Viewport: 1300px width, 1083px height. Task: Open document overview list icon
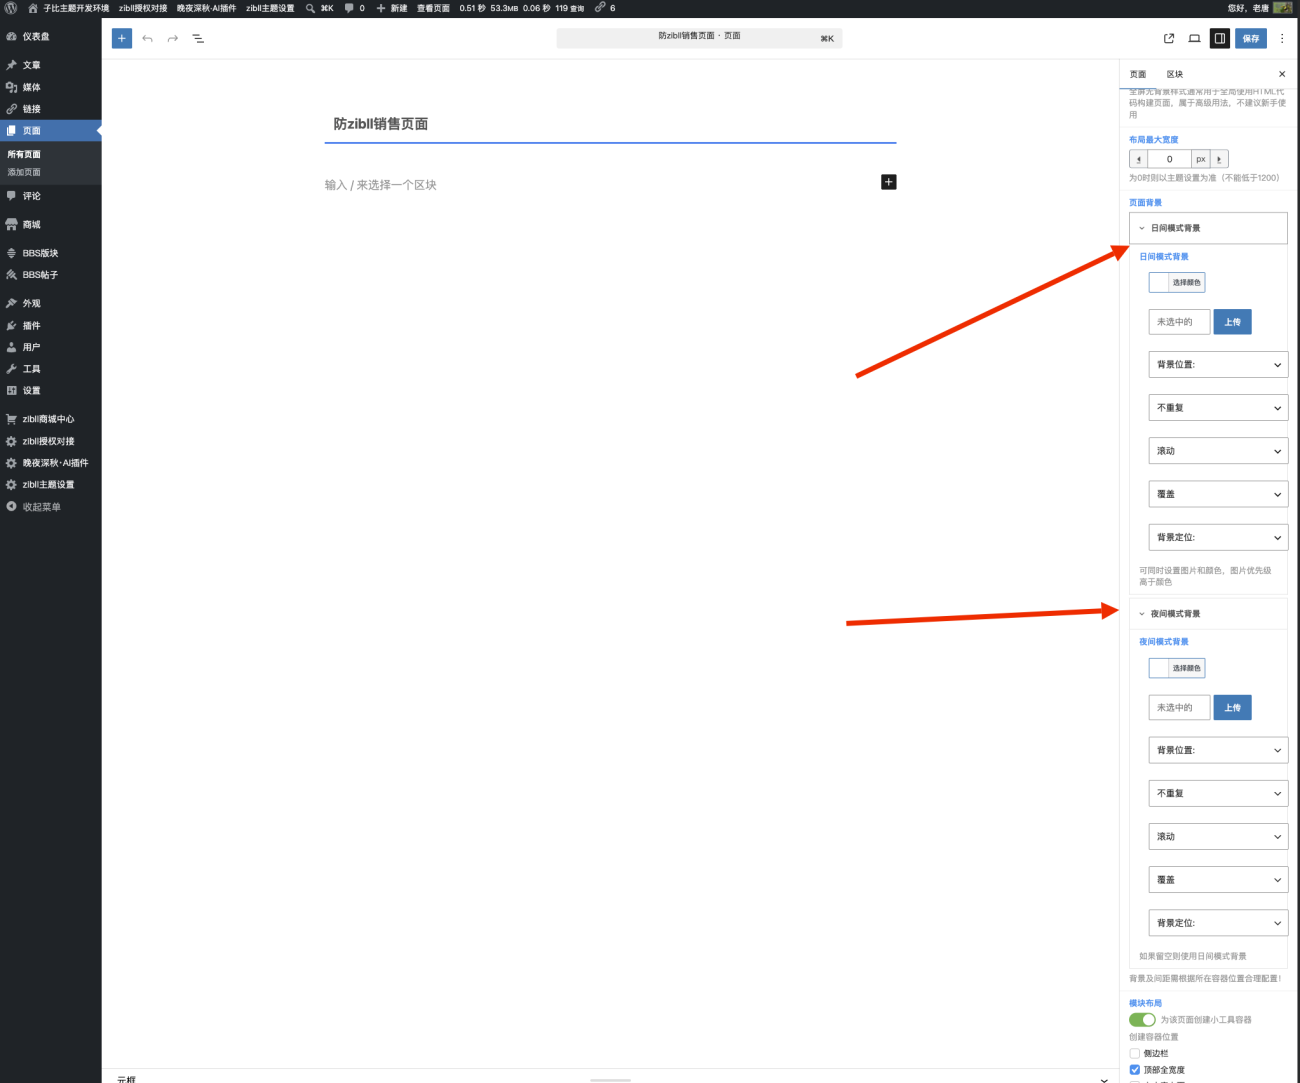point(198,38)
